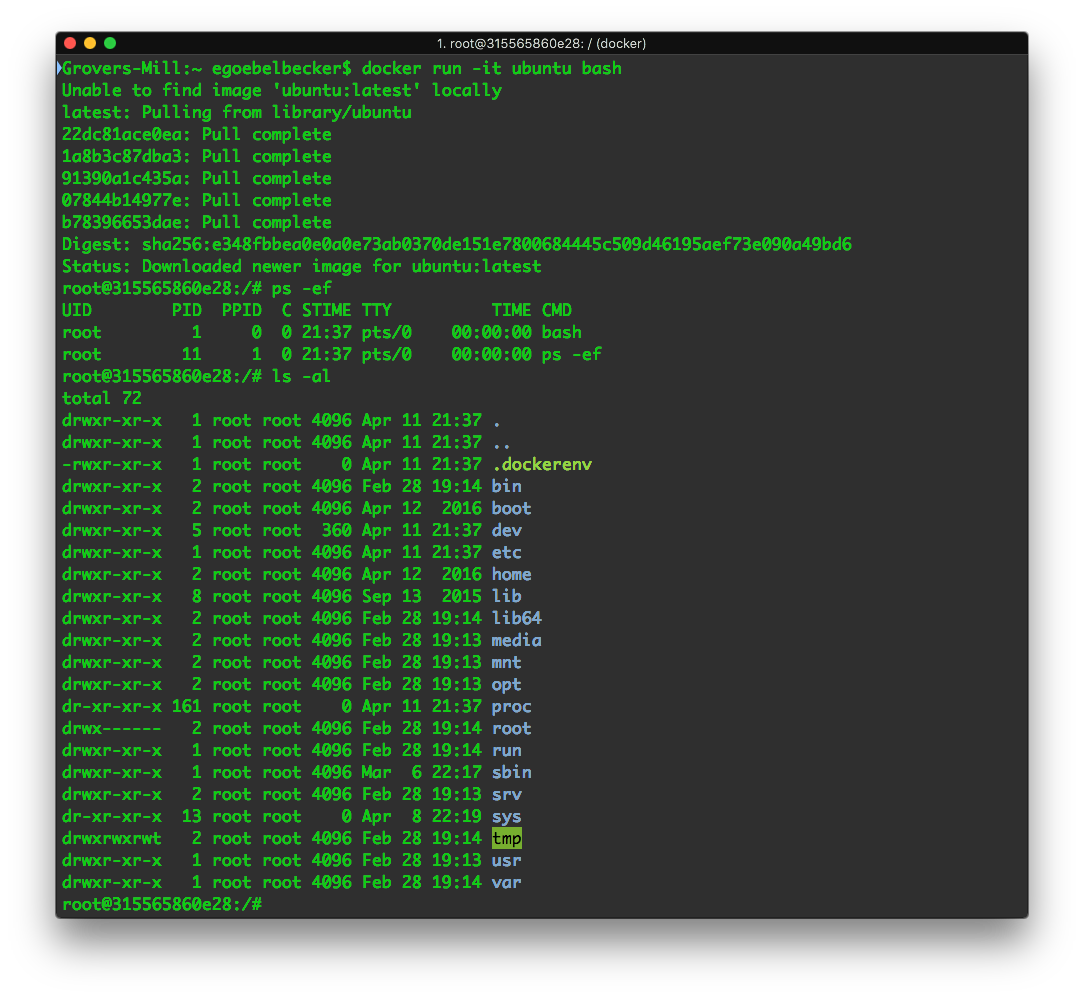Click the 'sbin' directory name
1084x998 pixels.
pos(512,773)
